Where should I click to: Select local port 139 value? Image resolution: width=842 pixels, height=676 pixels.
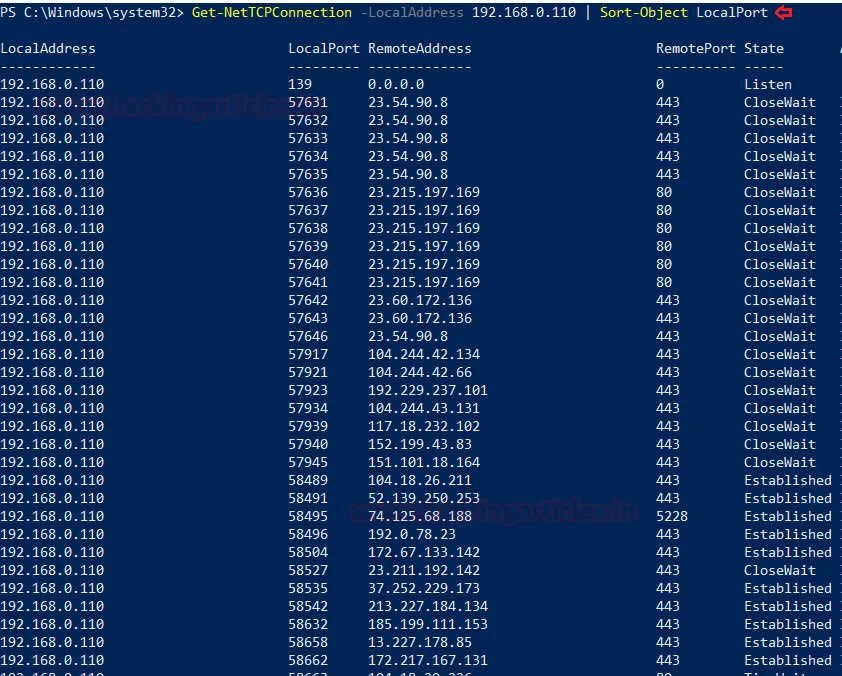(300, 84)
